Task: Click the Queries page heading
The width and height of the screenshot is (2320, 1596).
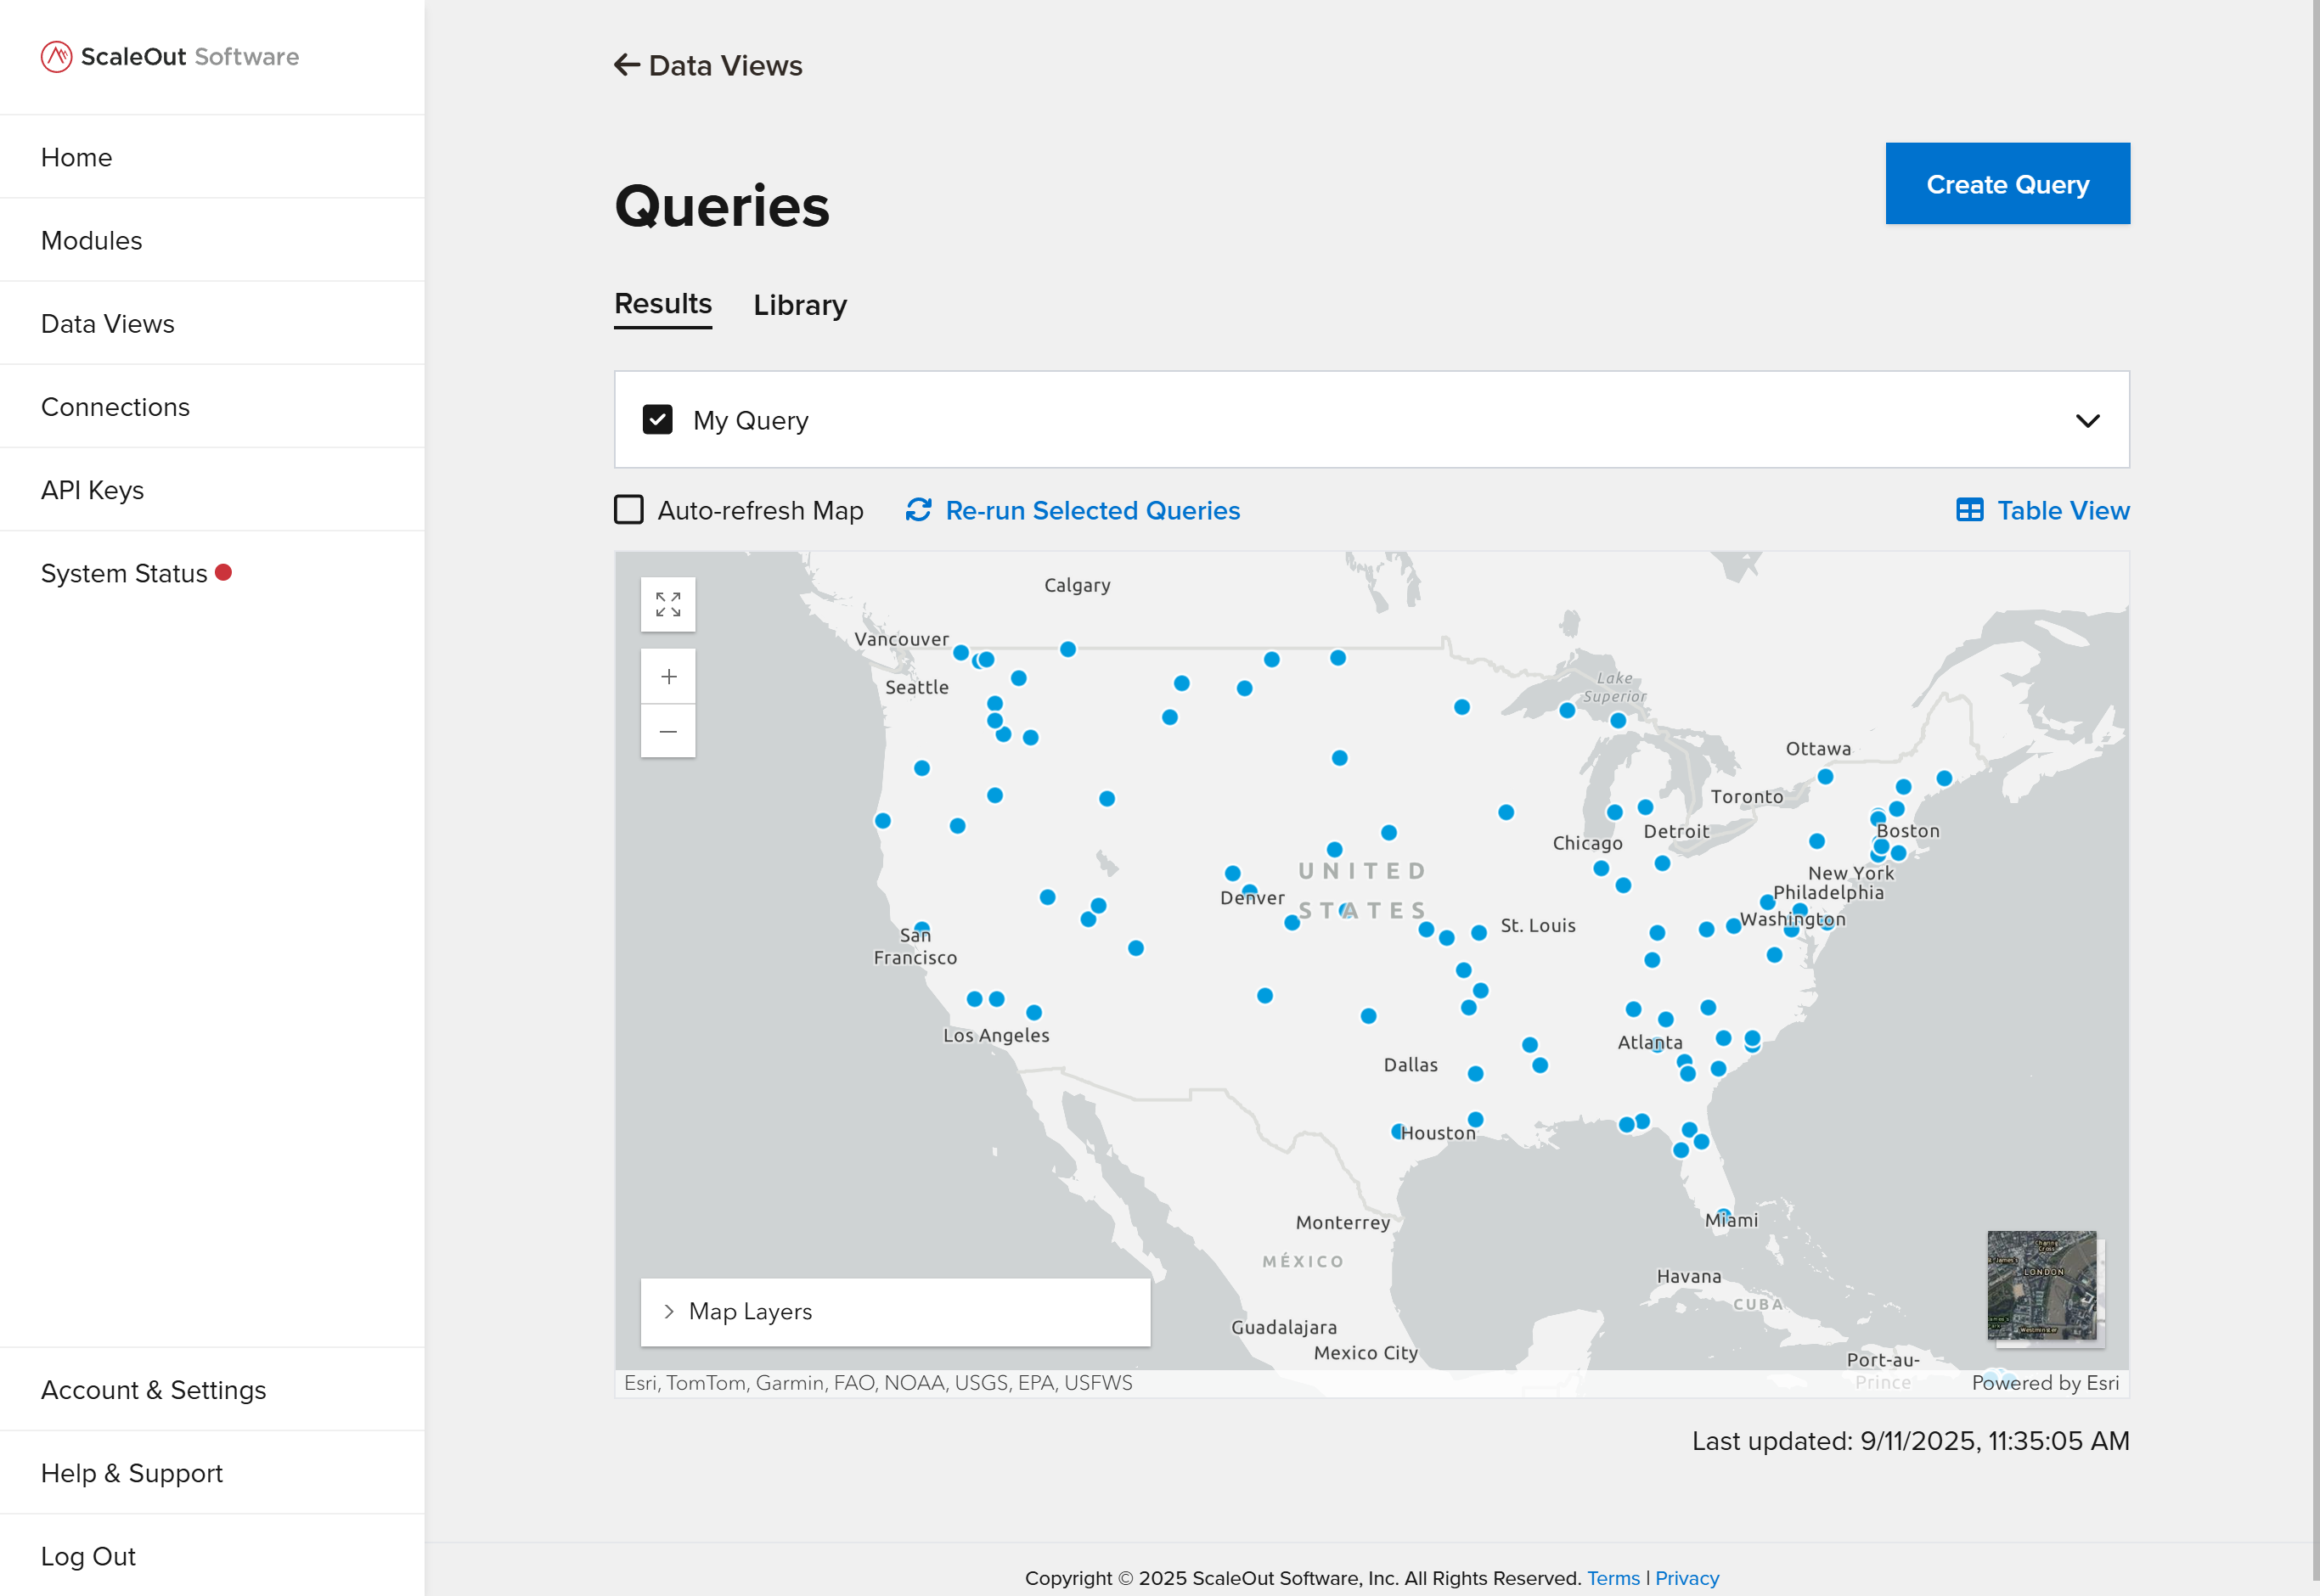Action: pyautogui.click(x=722, y=206)
